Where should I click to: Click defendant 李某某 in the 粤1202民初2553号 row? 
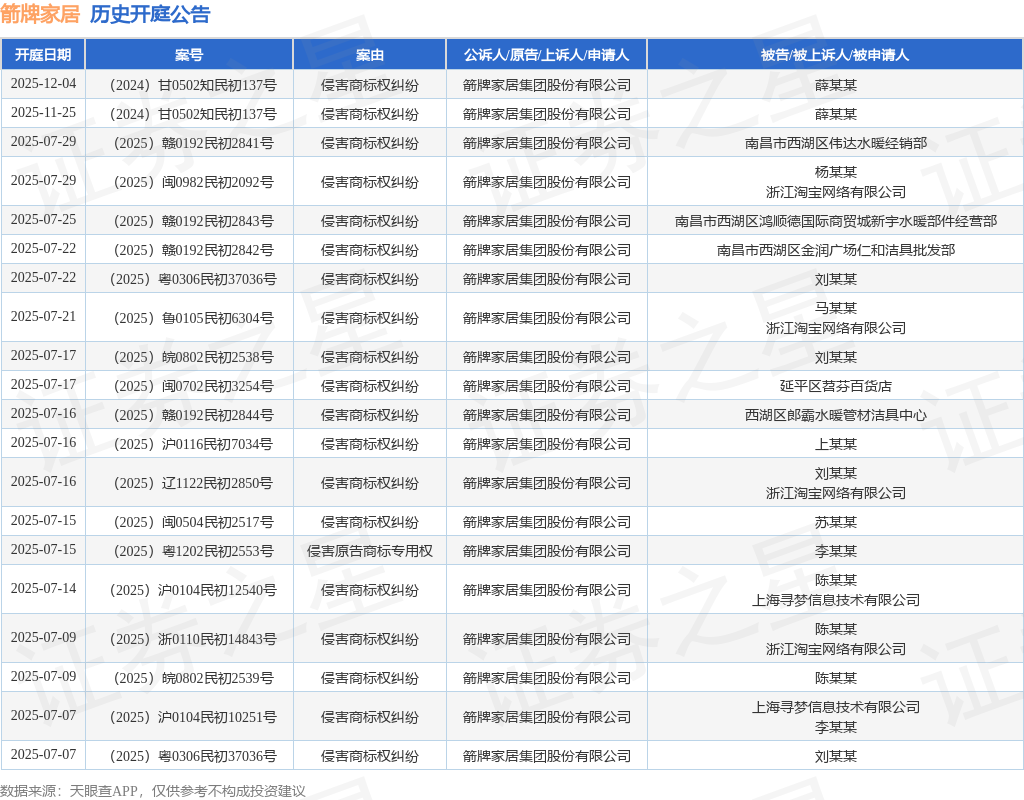(835, 551)
